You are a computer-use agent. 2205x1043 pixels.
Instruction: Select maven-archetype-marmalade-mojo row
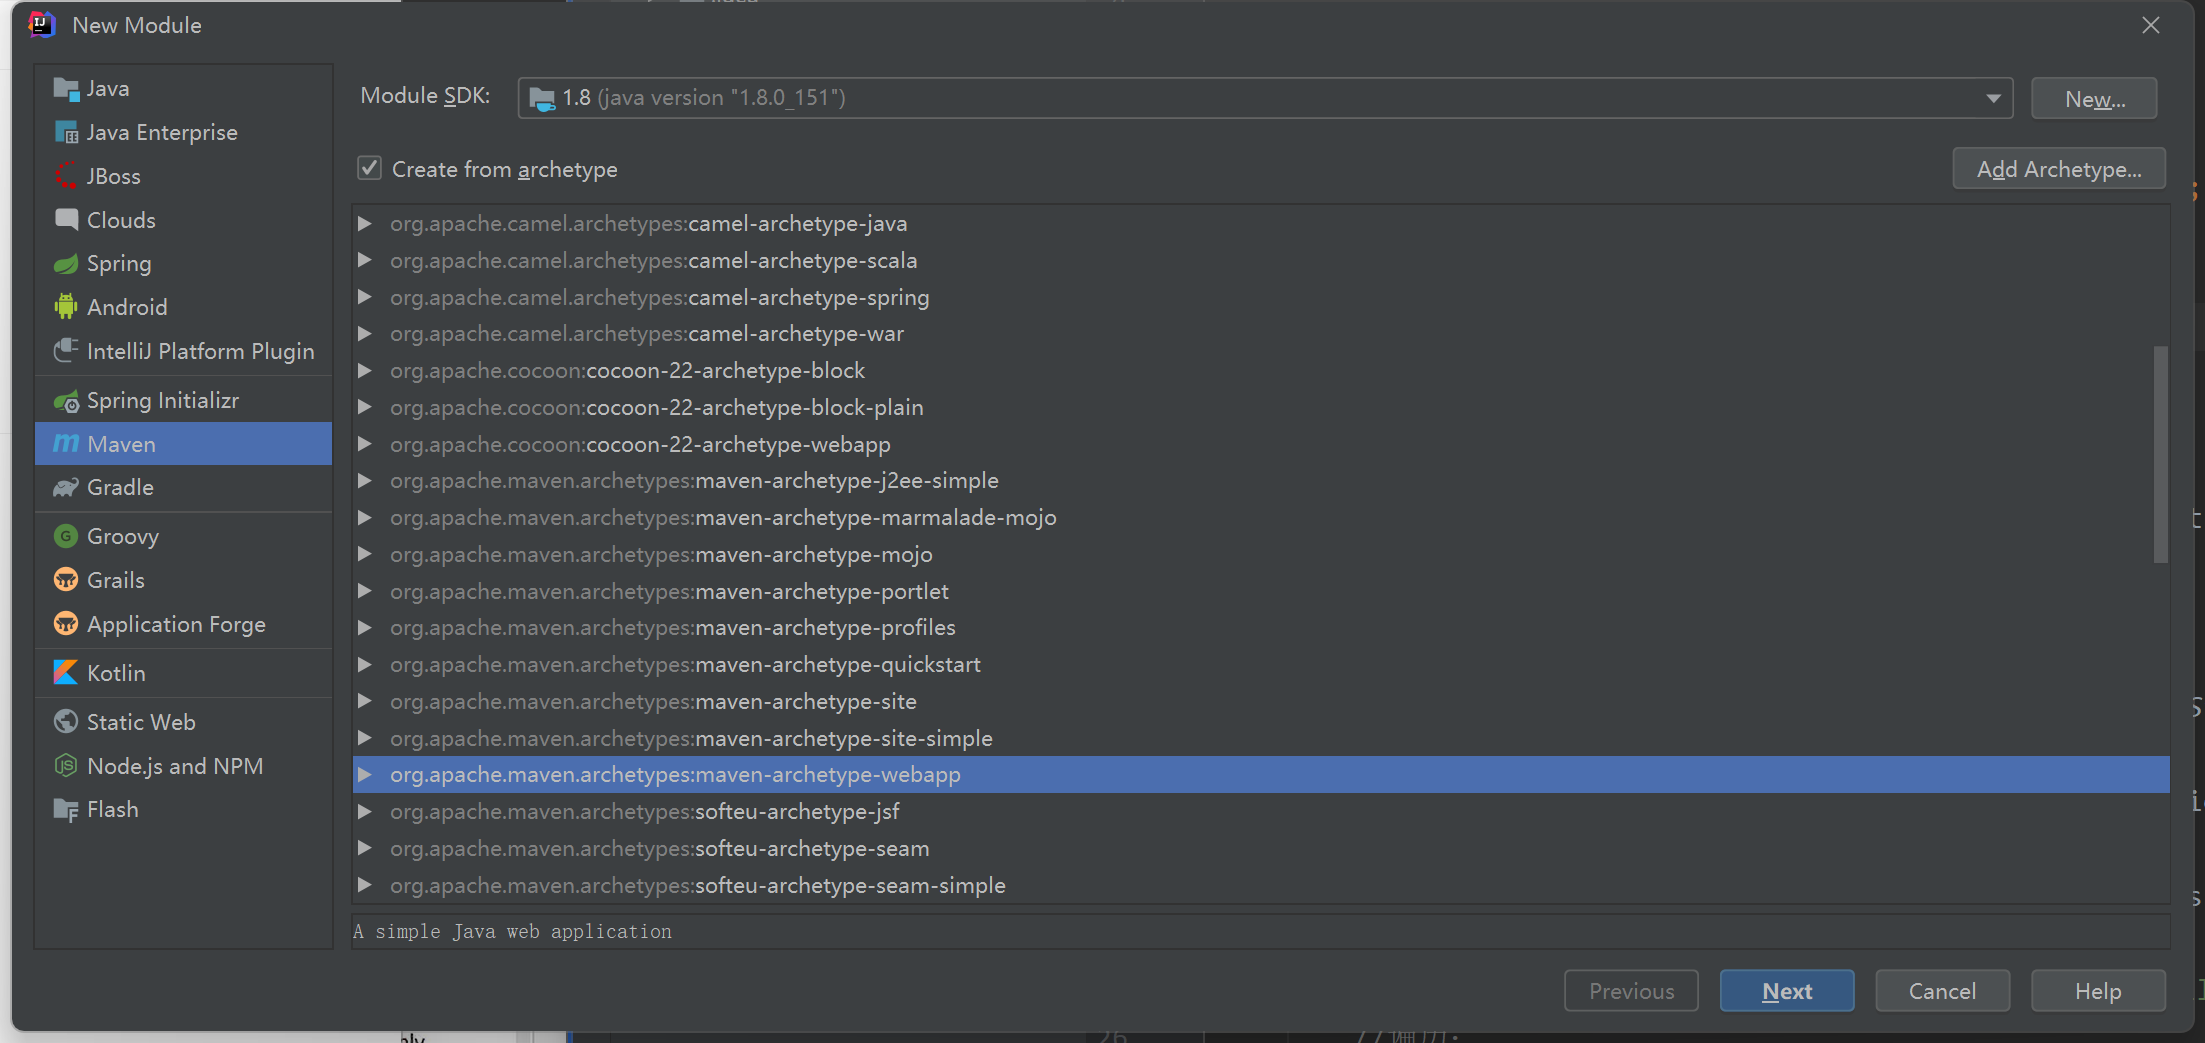(1261, 517)
